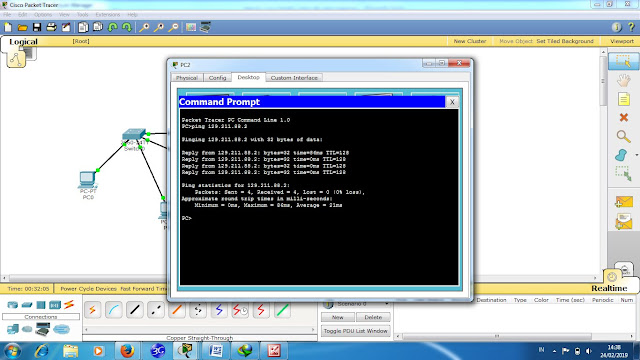Switch to the Realtime mode tab
This screenshot has height=360, width=640.
point(609,288)
